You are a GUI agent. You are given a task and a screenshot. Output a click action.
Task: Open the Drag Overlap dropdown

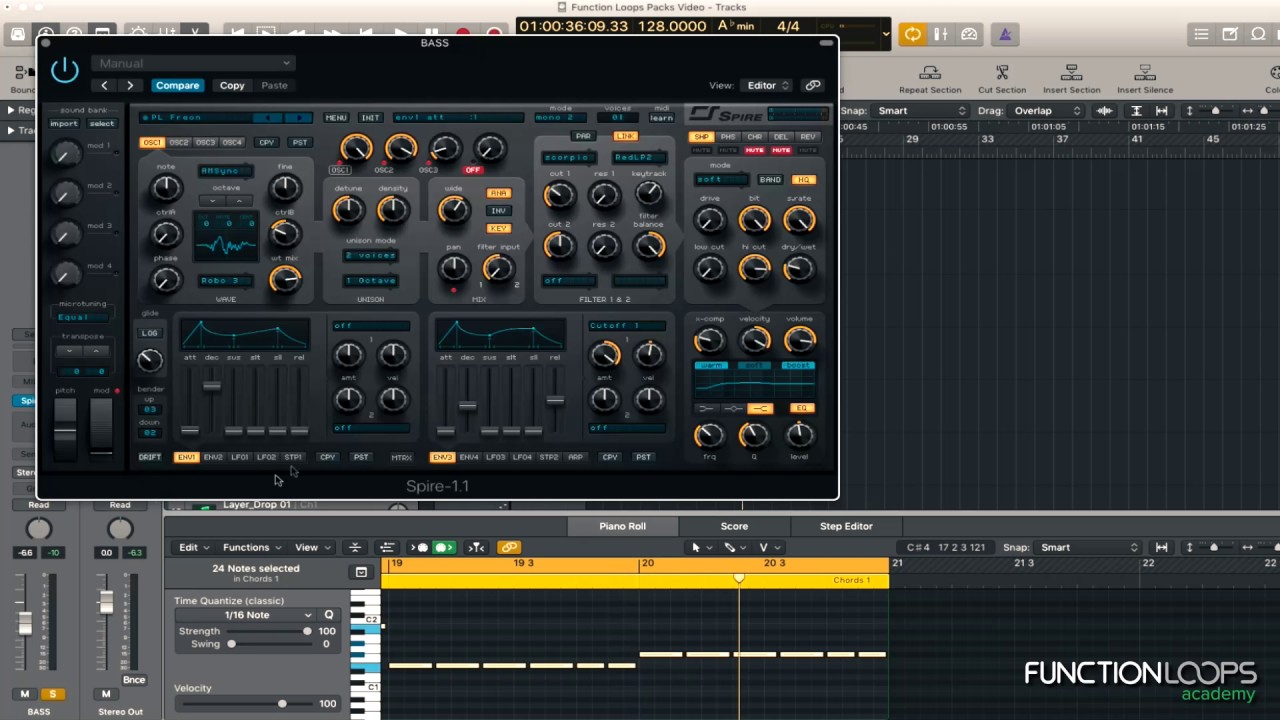click(x=1046, y=111)
